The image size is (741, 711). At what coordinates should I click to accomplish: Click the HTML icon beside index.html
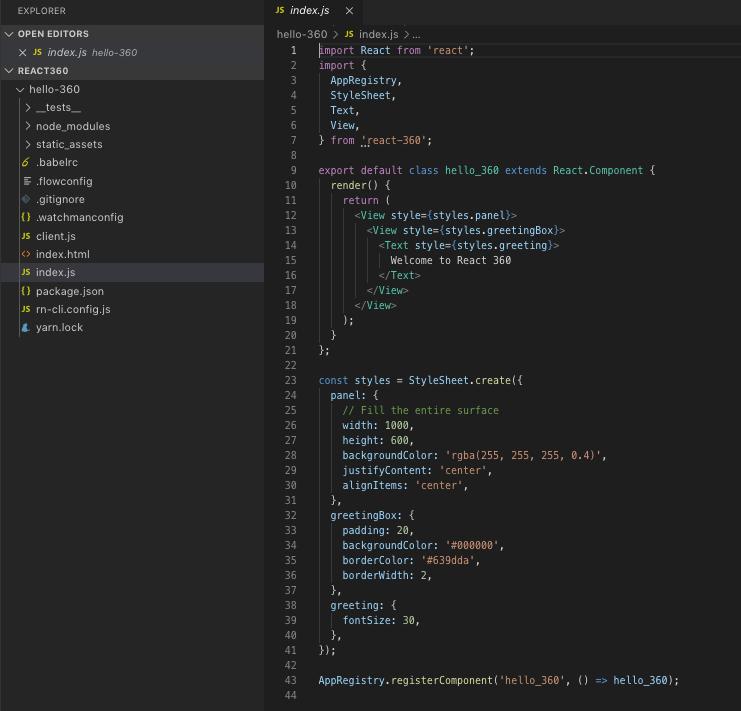pyautogui.click(x=26, y=254)
